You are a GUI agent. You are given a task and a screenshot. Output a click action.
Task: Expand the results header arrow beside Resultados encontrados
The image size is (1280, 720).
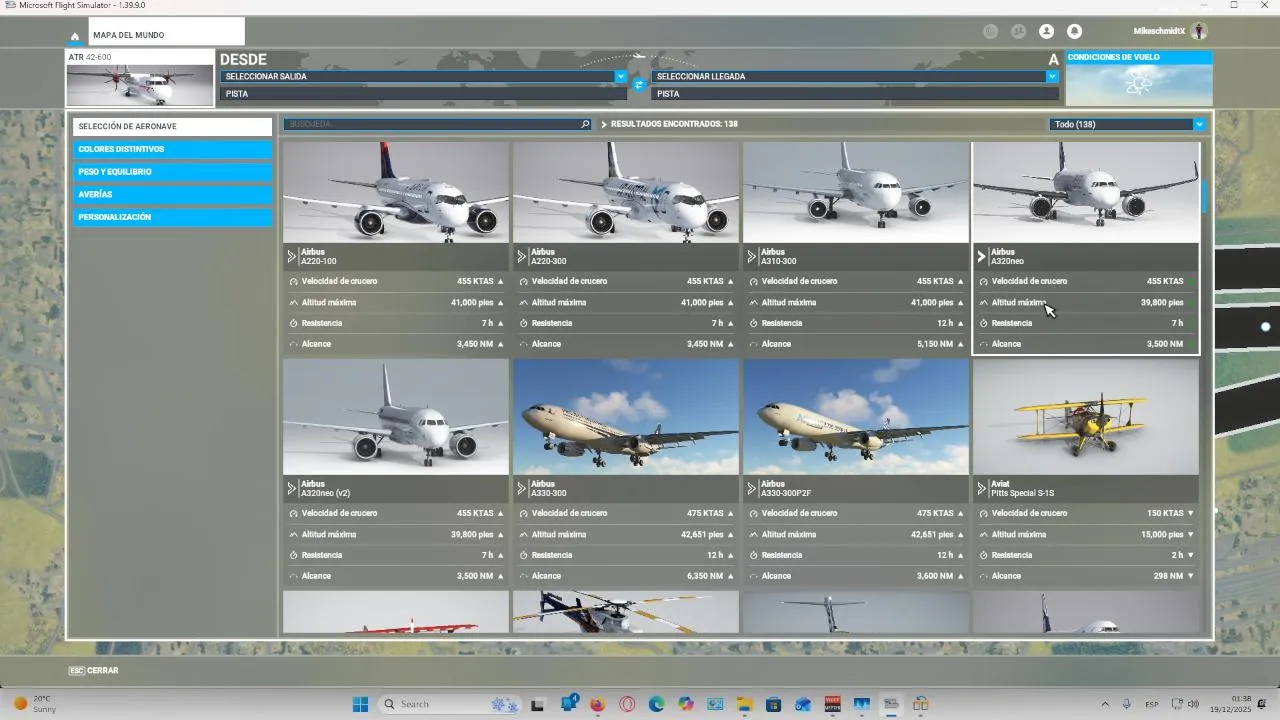[x=604, y=125]
